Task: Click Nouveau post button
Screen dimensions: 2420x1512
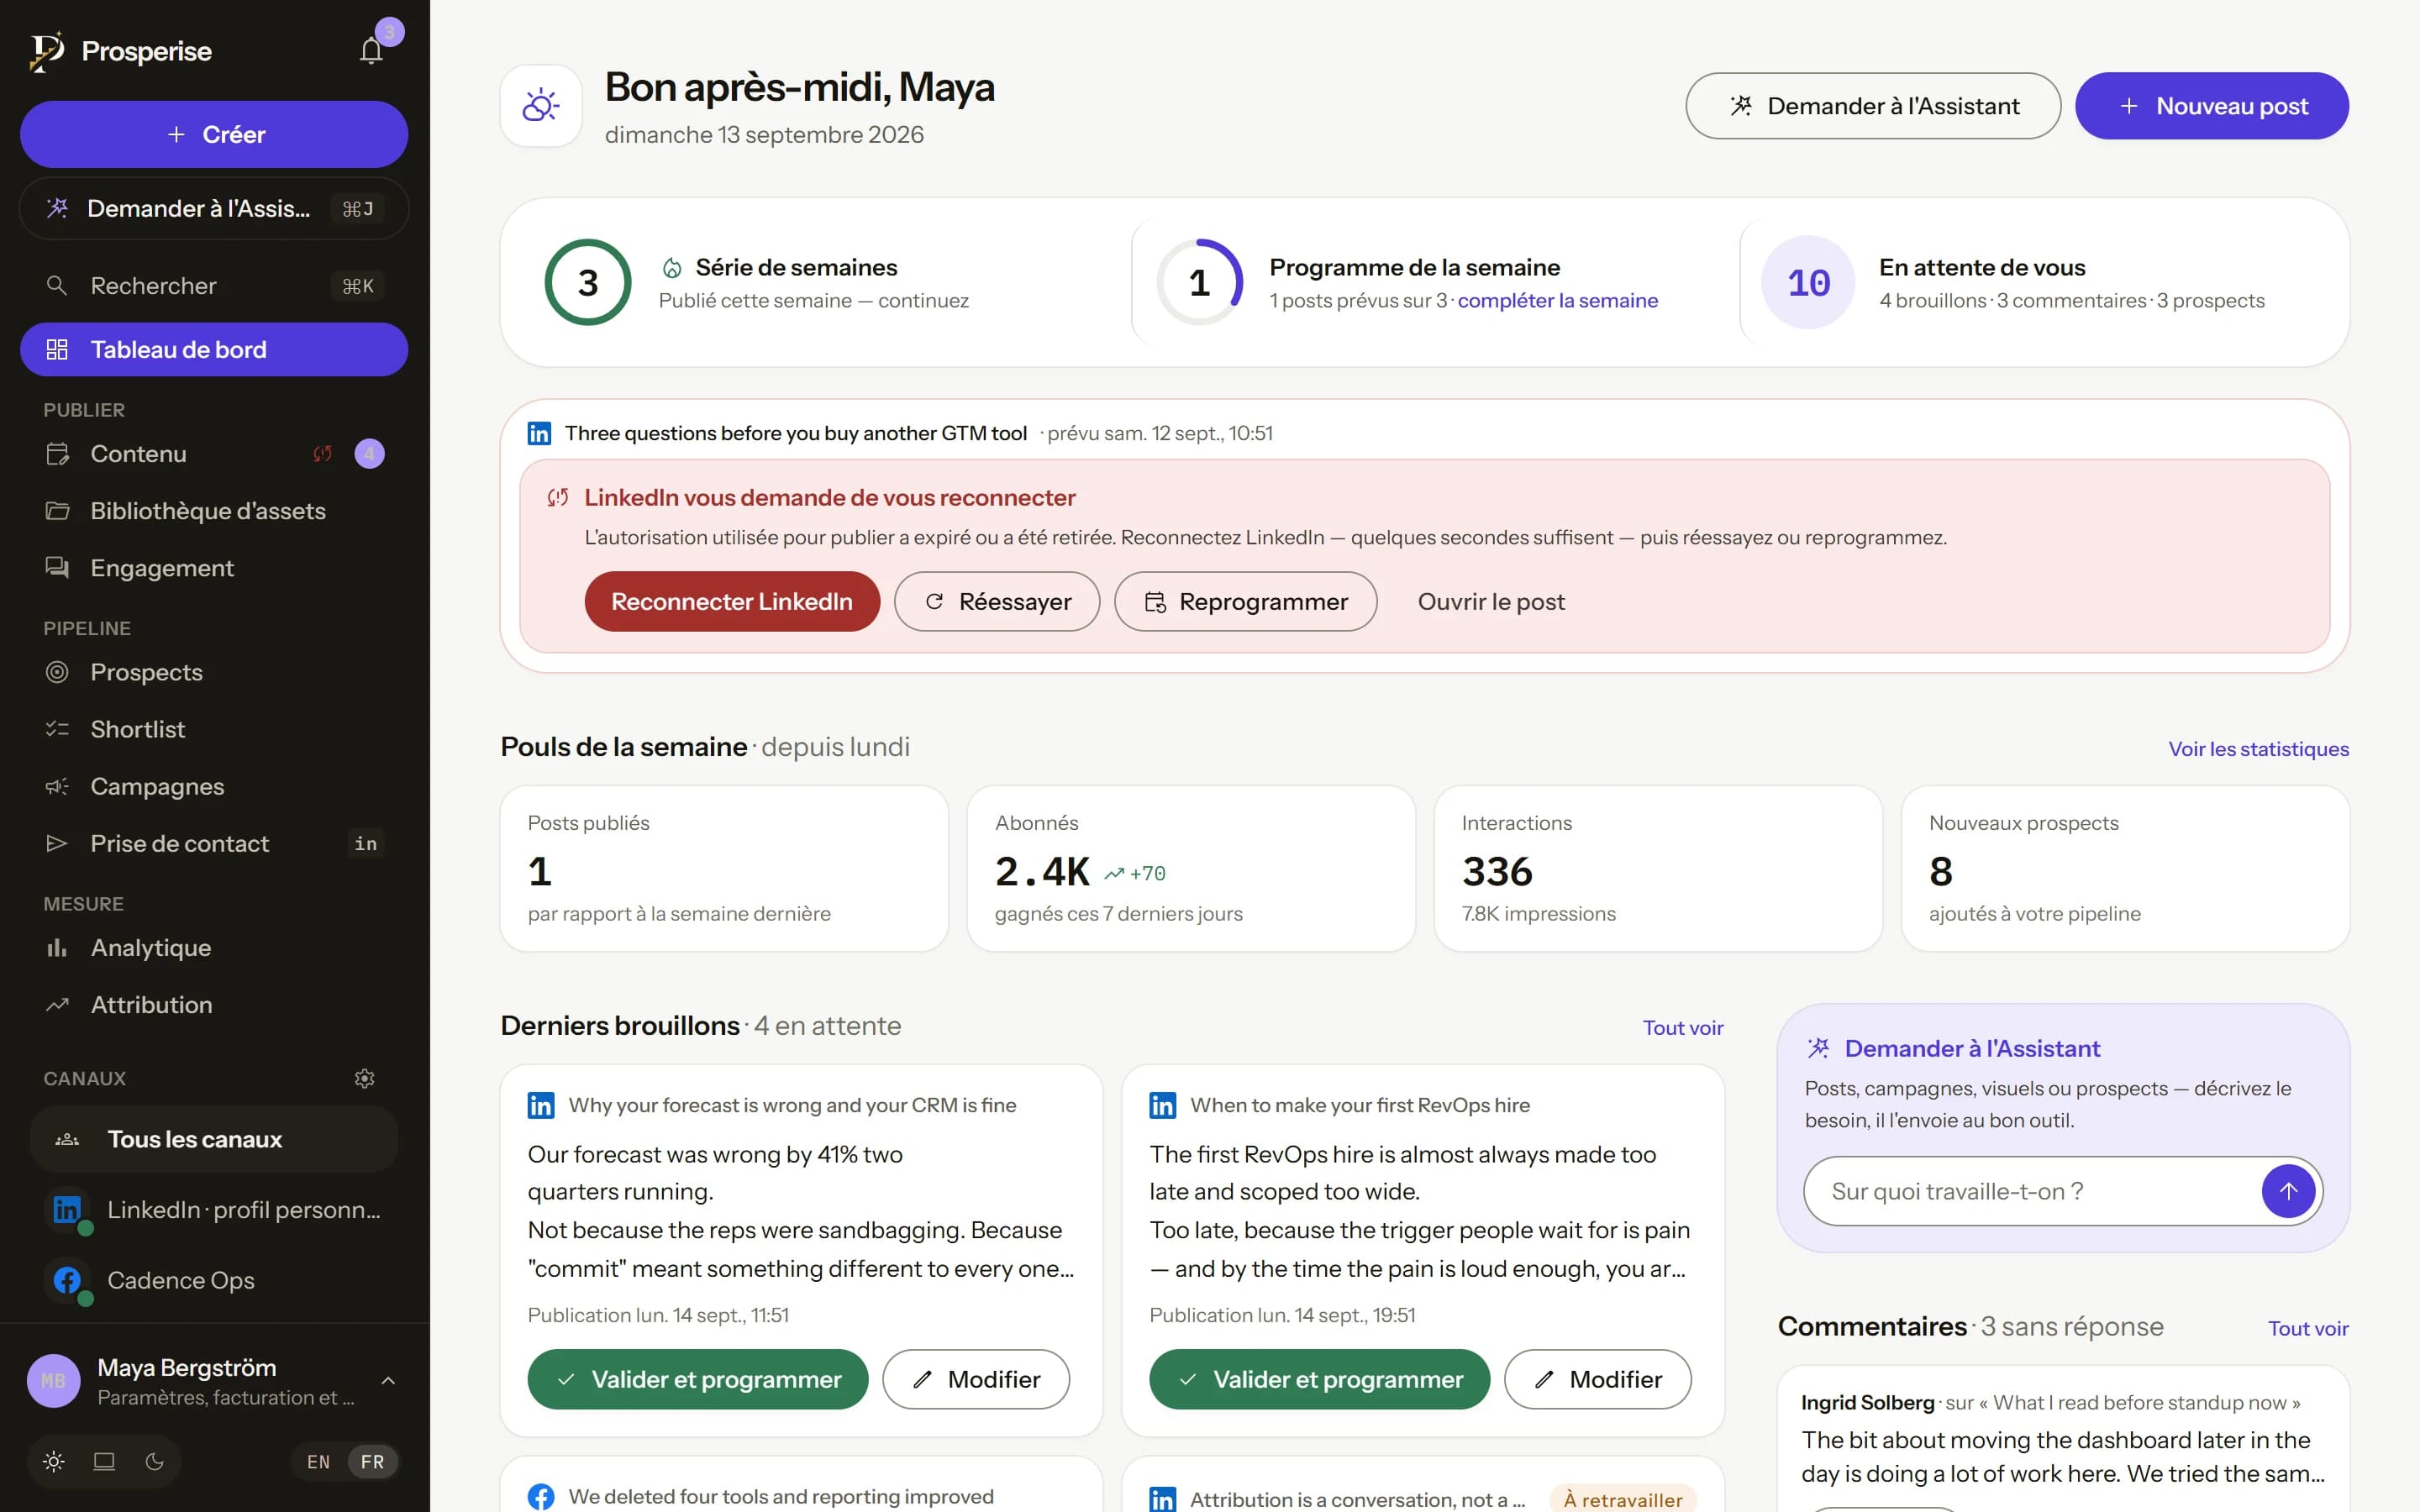Action: (x=2212, y=106)
